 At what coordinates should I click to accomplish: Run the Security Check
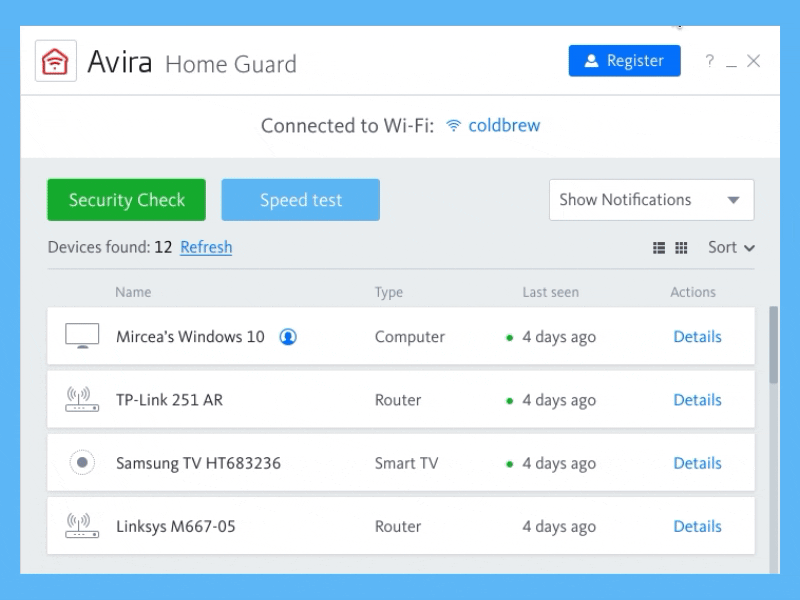pos(126,200)
